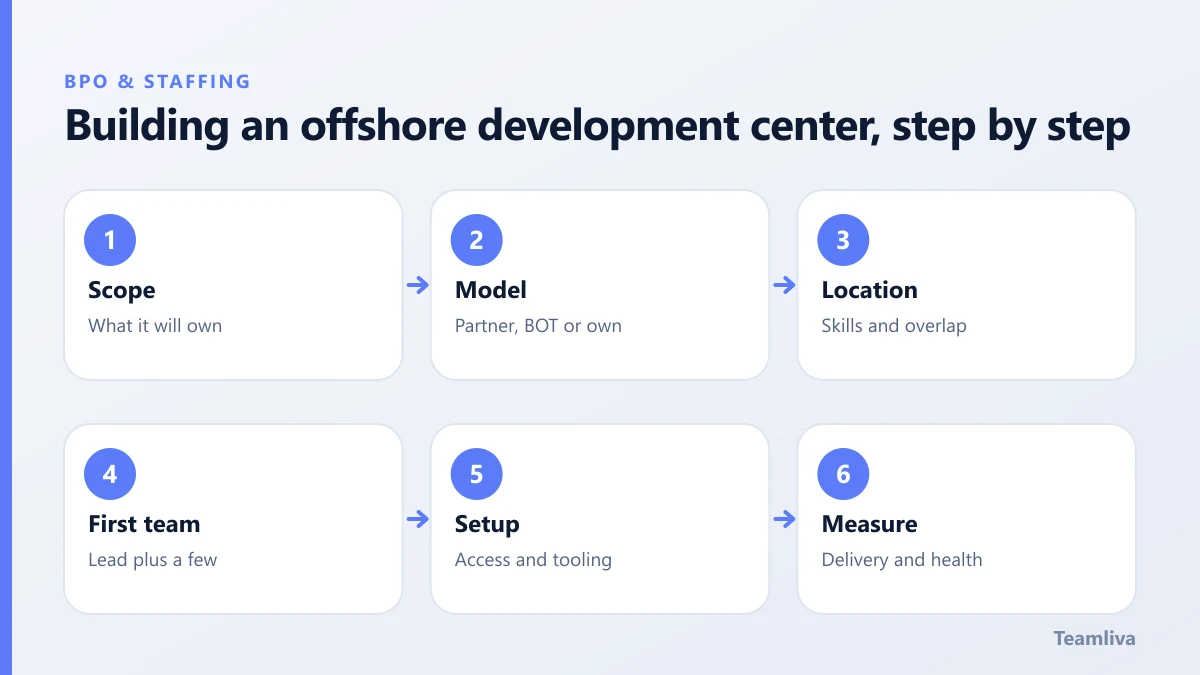This screenshot has height=675, width=1200.
Task: Select the "First team" card title
Action: [x=144, y=524]
